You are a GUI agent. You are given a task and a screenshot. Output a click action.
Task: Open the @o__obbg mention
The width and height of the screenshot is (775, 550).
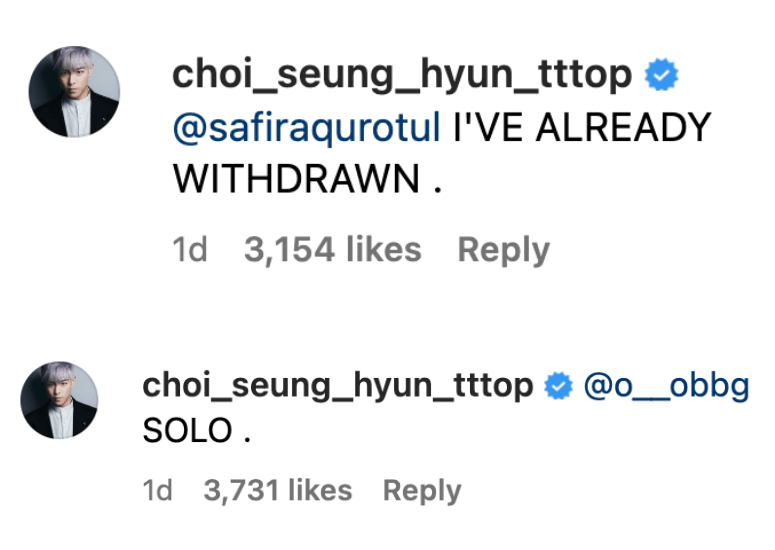pyautogui.click(x=665, y=387)
